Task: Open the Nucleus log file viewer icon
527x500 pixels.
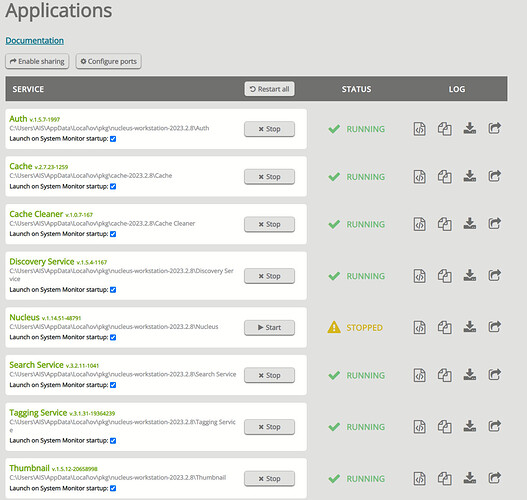Action: (419, 327)
